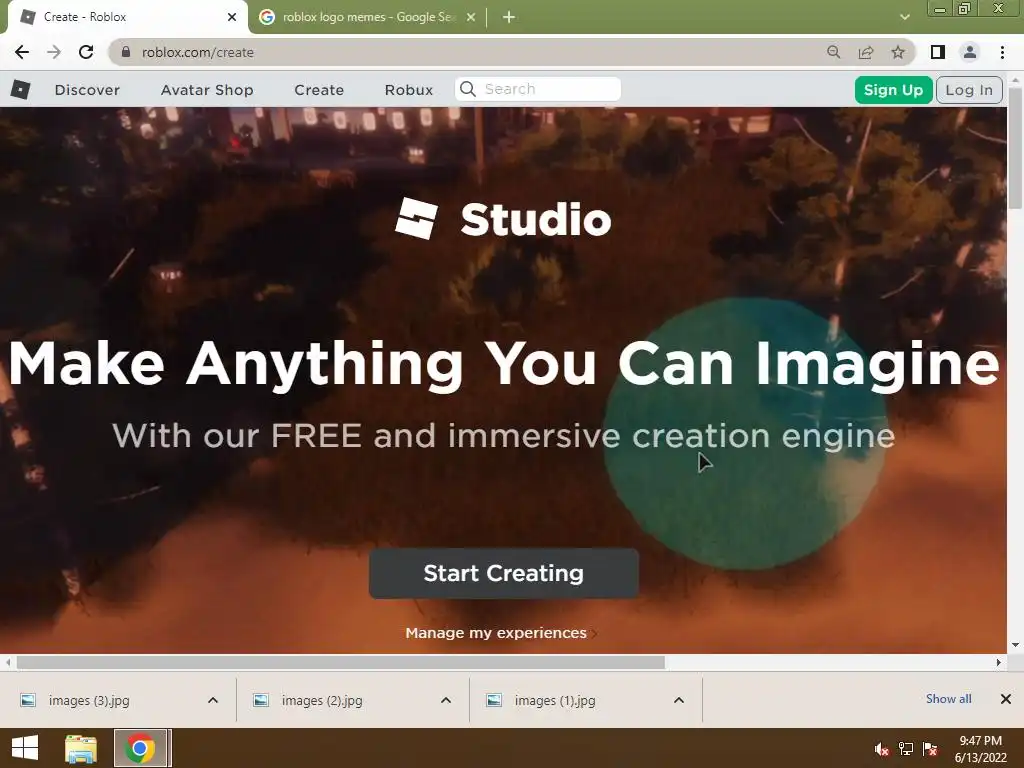Click the muted volume tray icon
Viewport: 1024px width, 768px height.
pyautogui.click(x=882, y=749)
